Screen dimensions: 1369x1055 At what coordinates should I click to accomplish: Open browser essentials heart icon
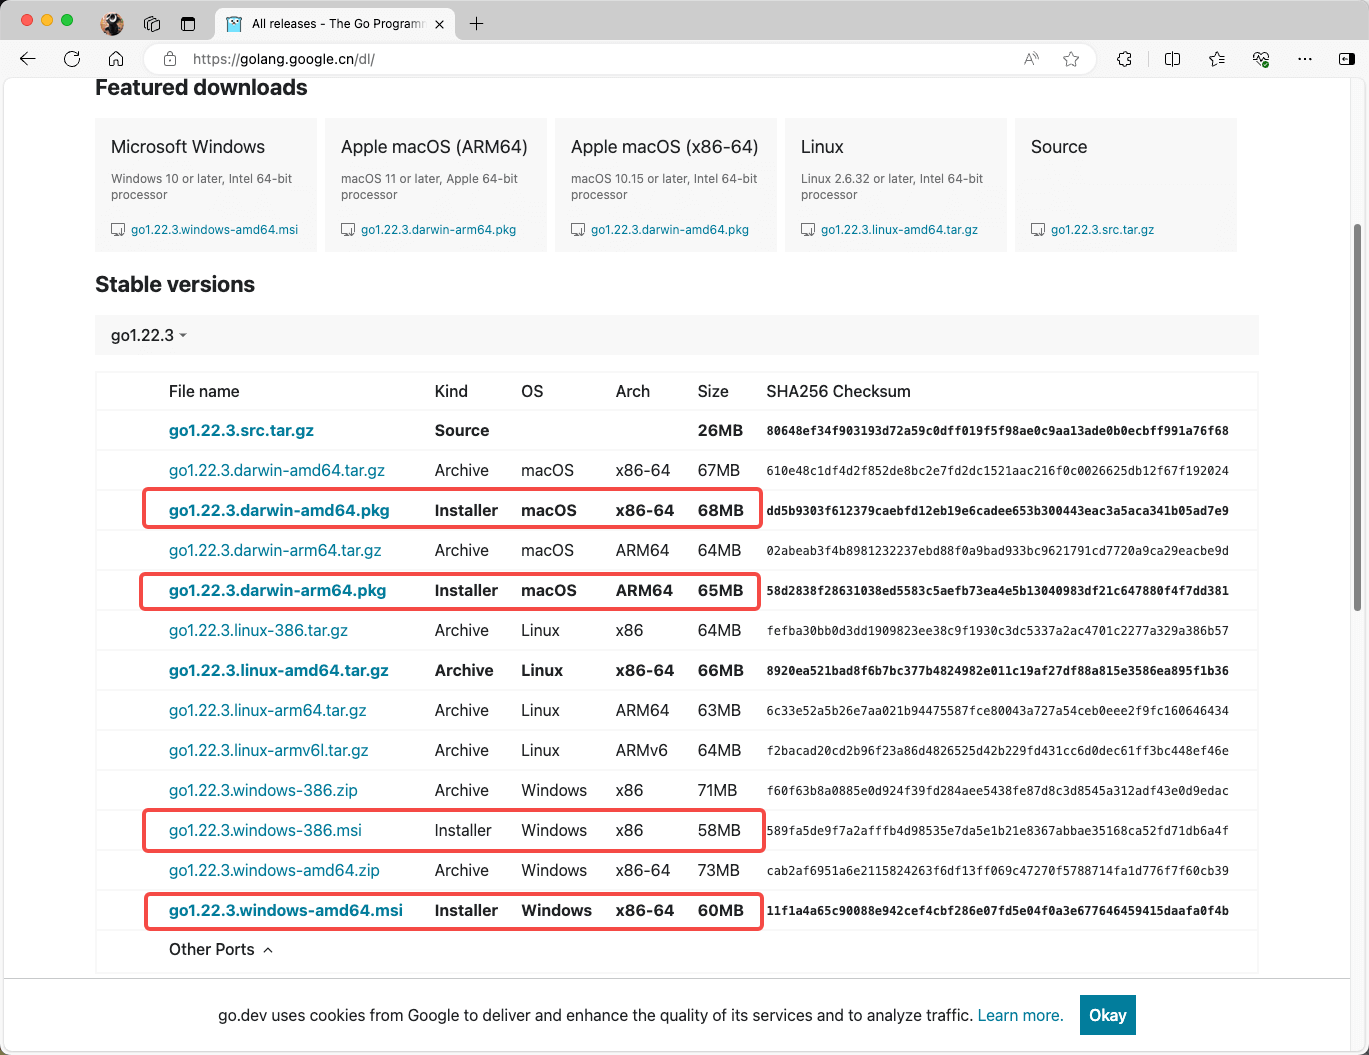pos(1261,59)
